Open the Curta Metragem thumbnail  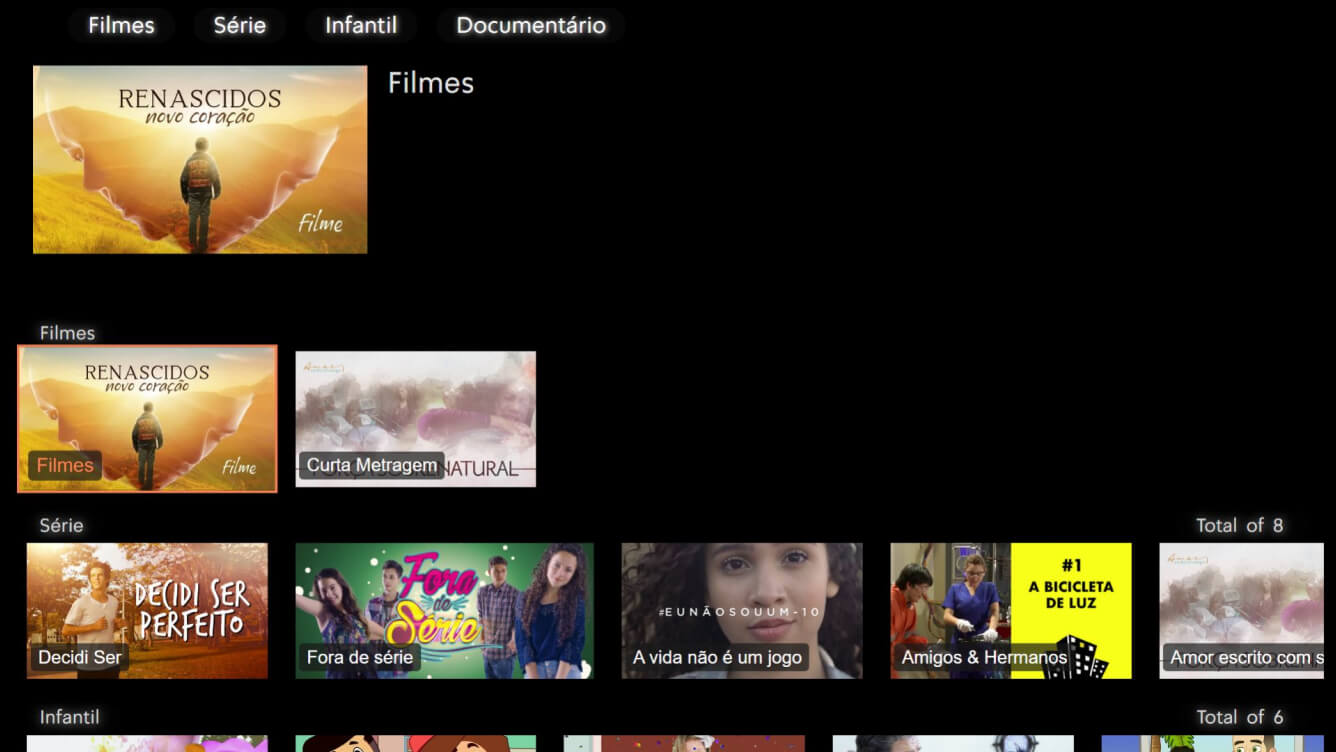[x=415, y=419]
